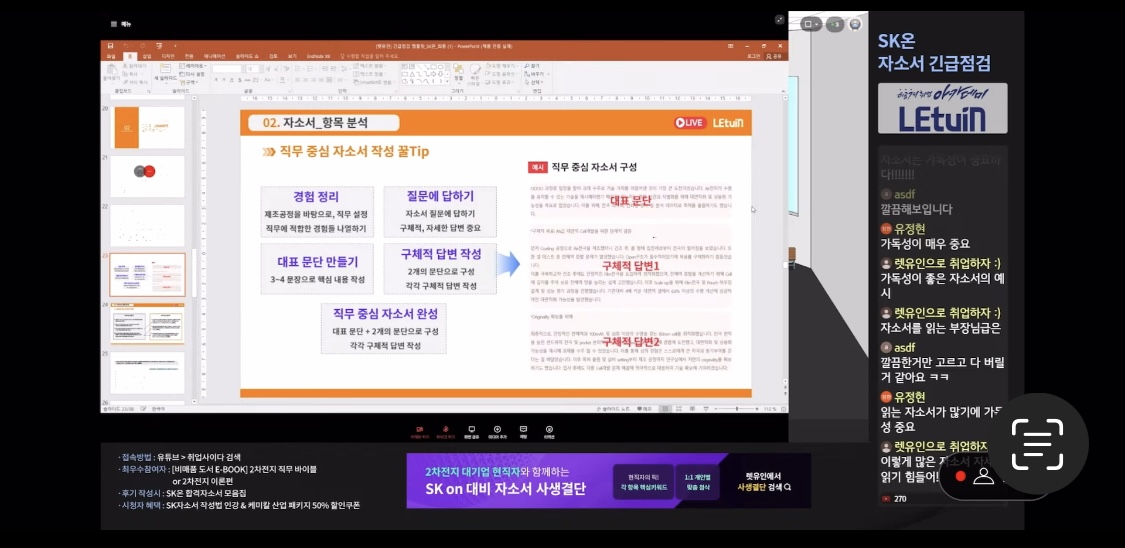Image resolution: width=1125 pixels, height=548 pixels.
Task: Click the 질문에 답하기 box on slide
Action: click(x=440, y=212)
